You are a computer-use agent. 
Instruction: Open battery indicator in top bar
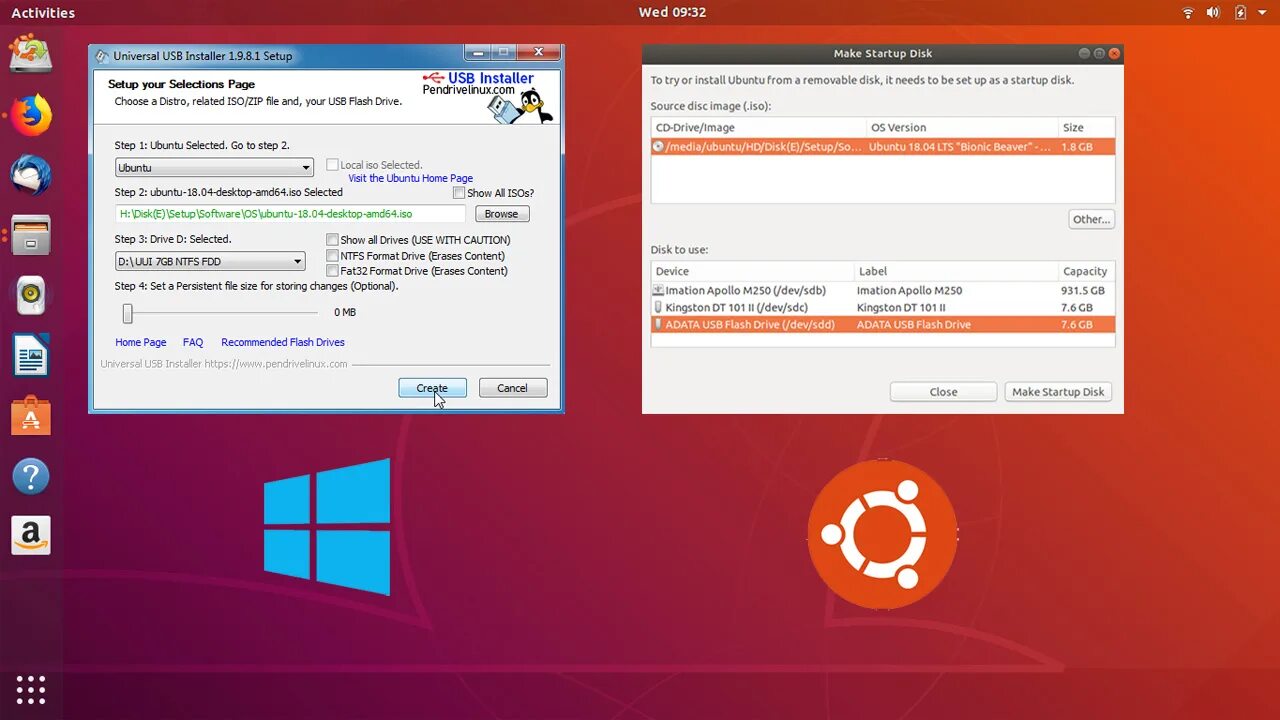[x=1240, y=13]
